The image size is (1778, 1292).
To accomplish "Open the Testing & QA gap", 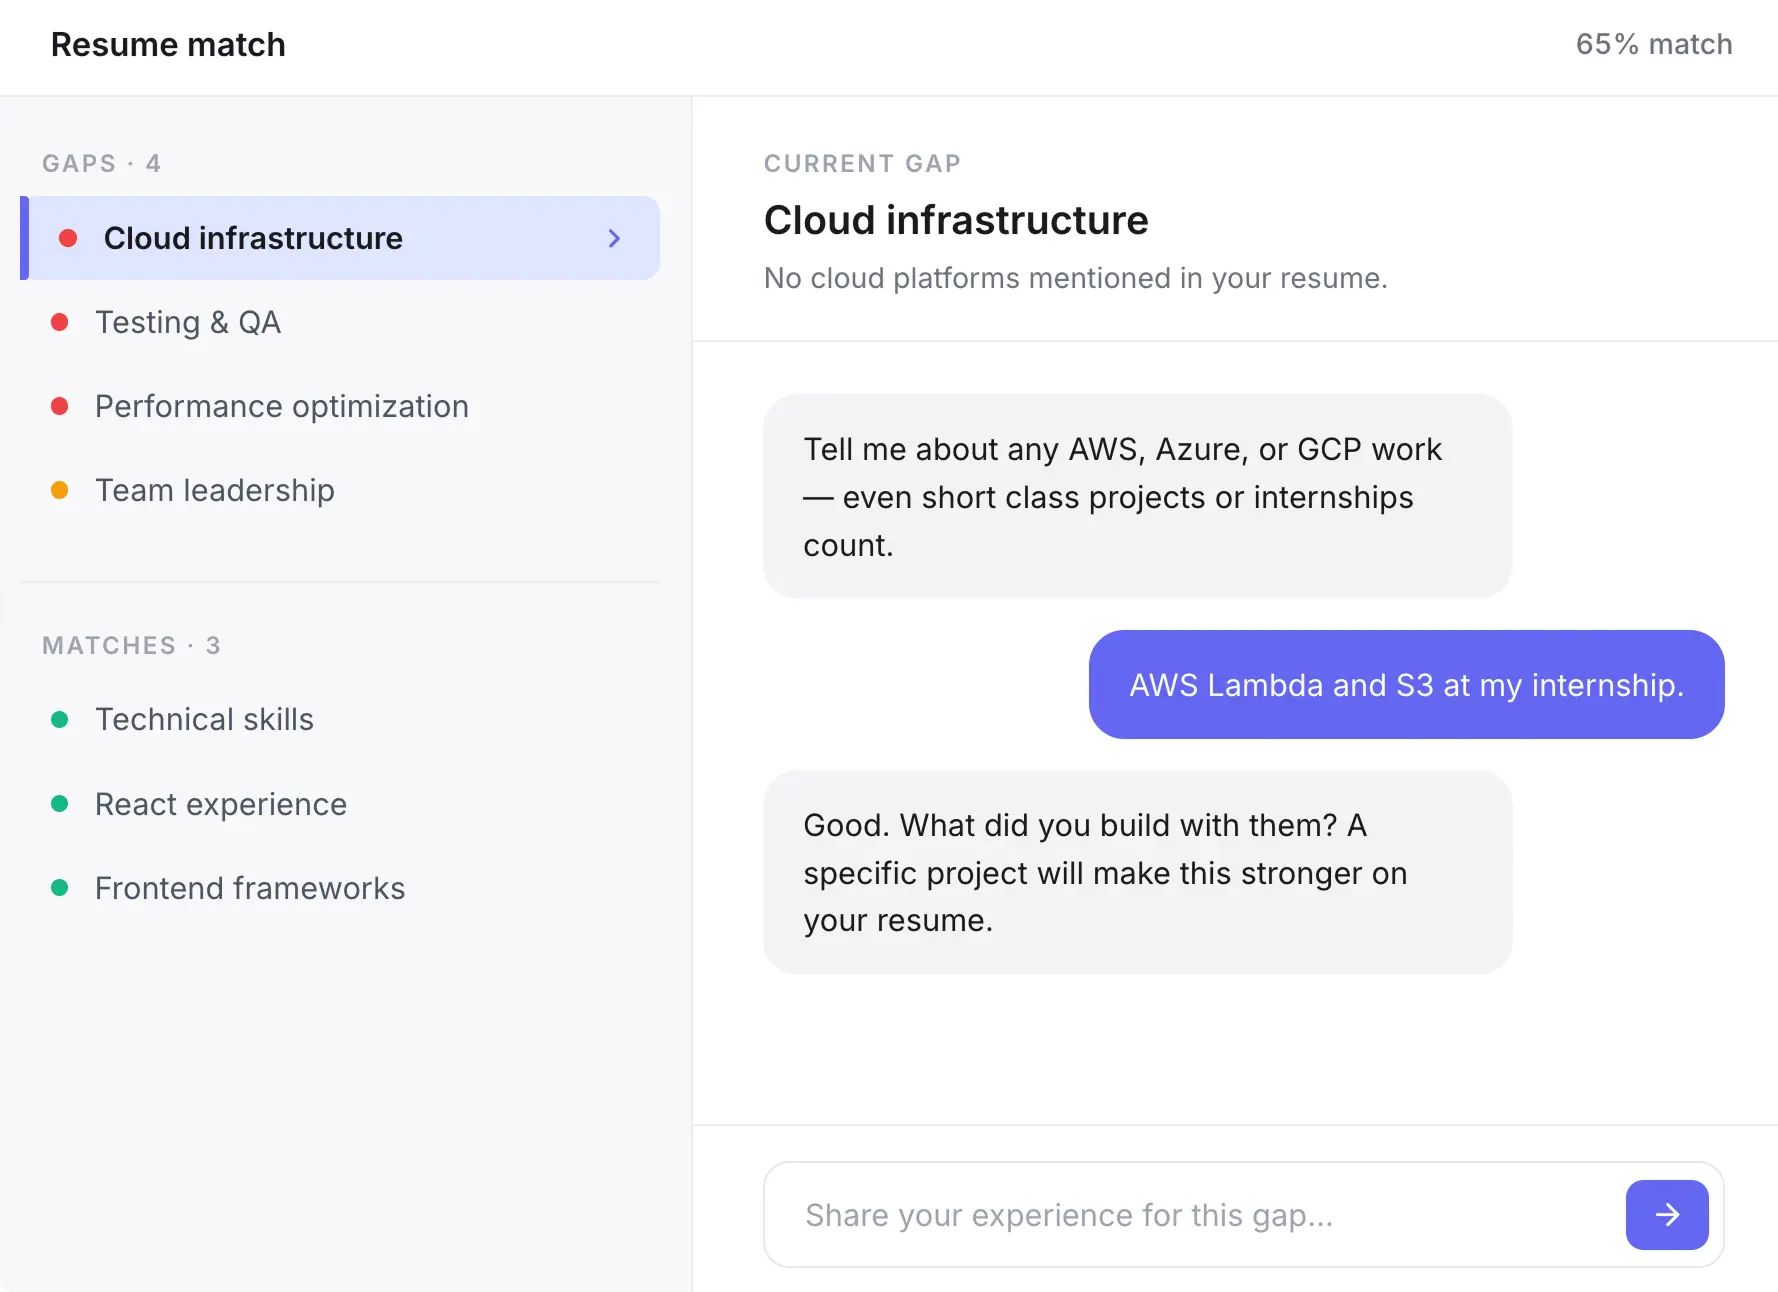I will click(340, 322).
